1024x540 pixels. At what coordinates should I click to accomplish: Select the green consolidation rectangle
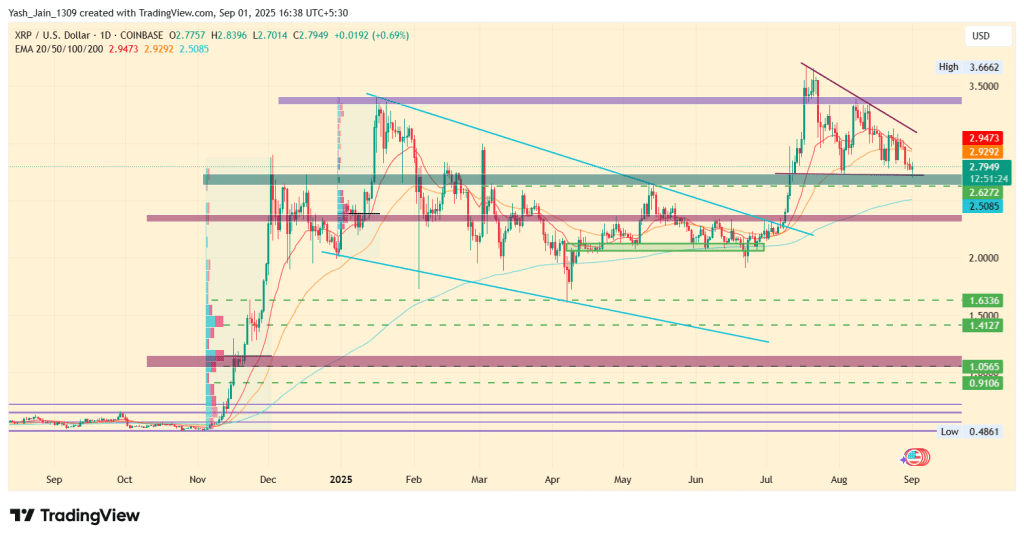point(665,246)
